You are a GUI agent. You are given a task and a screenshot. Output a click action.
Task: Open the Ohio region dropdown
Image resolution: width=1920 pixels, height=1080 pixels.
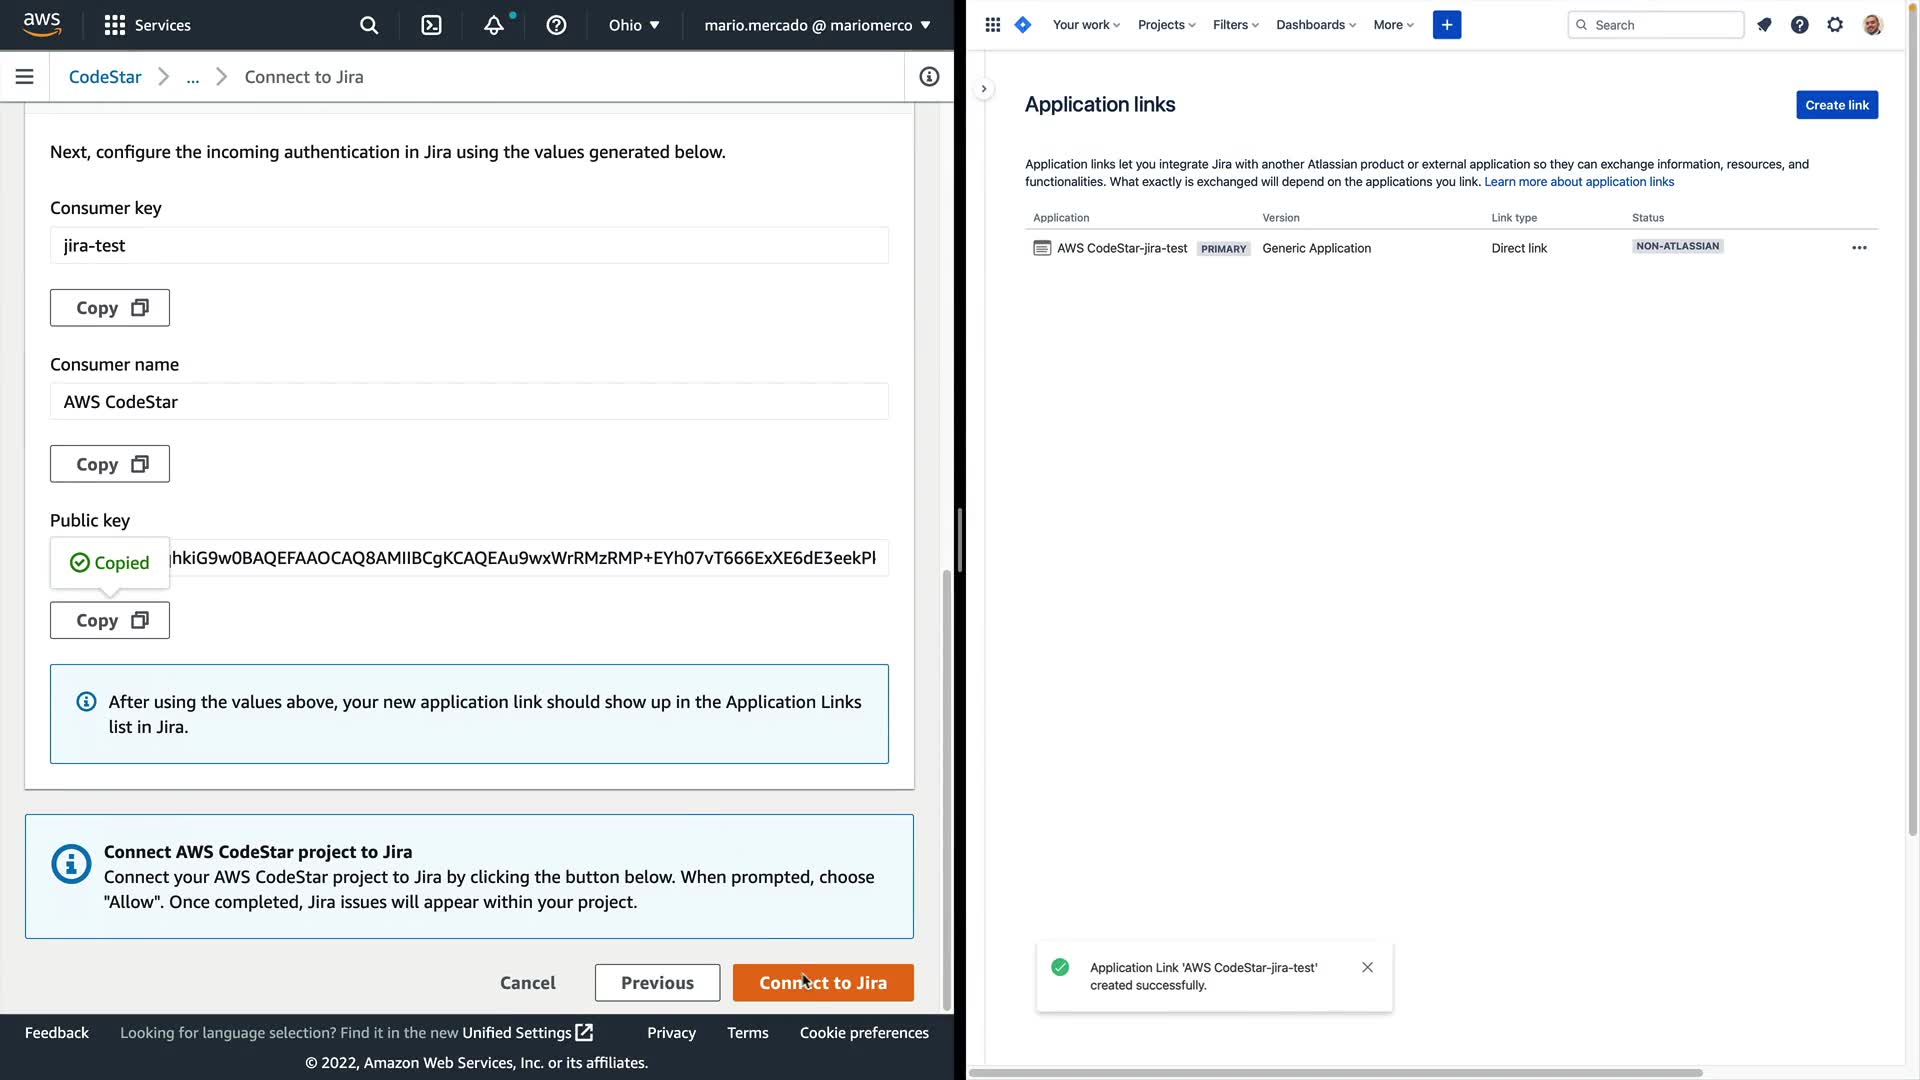(x=634, y=25)
